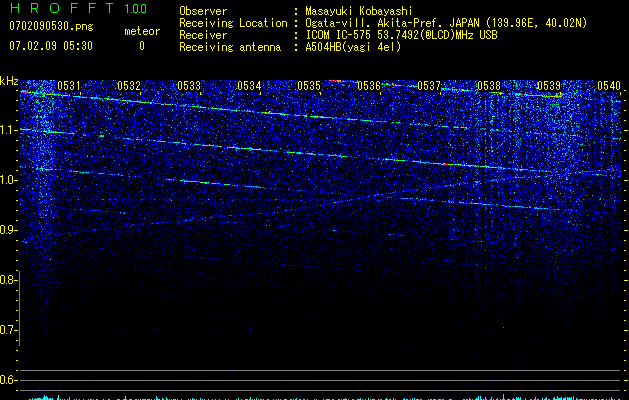Click the observer name Masayuki Kobayashi
The image size is (629, 400).
[359, 11]
